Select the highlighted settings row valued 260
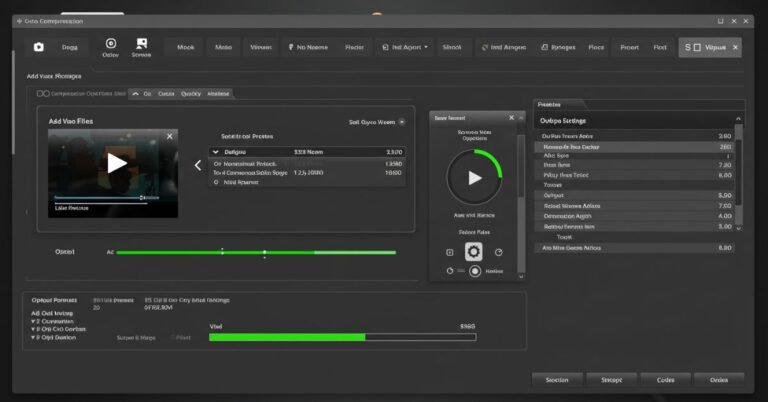The height and width of the screenshot is (402, 768). (635, 147)
